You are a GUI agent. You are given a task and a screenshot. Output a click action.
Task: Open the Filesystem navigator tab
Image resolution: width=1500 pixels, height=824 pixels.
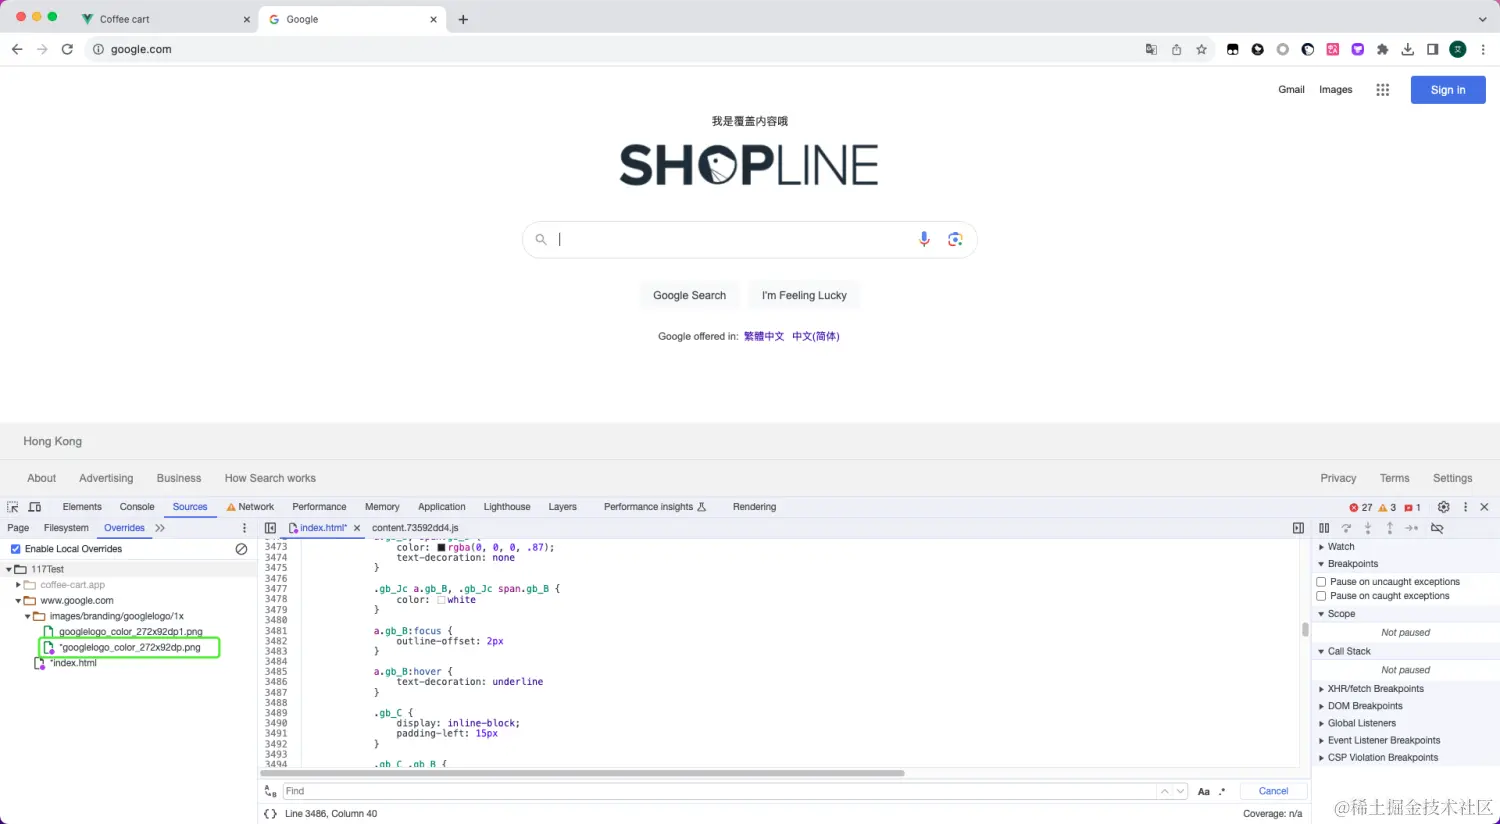[66, 528]
